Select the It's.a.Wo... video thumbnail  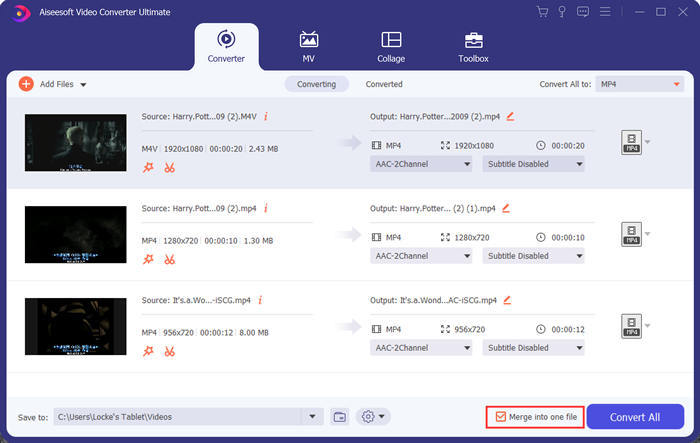click(x=75, y=326)
